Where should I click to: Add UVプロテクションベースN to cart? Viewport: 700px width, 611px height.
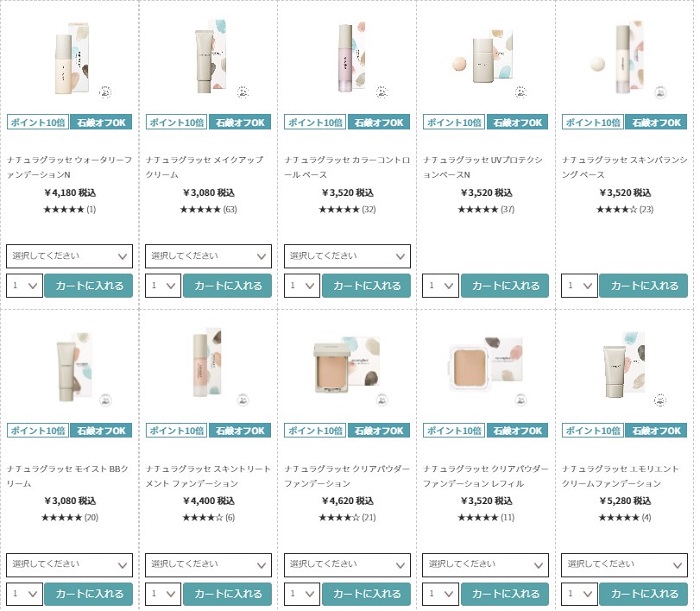tap(505, 286)
